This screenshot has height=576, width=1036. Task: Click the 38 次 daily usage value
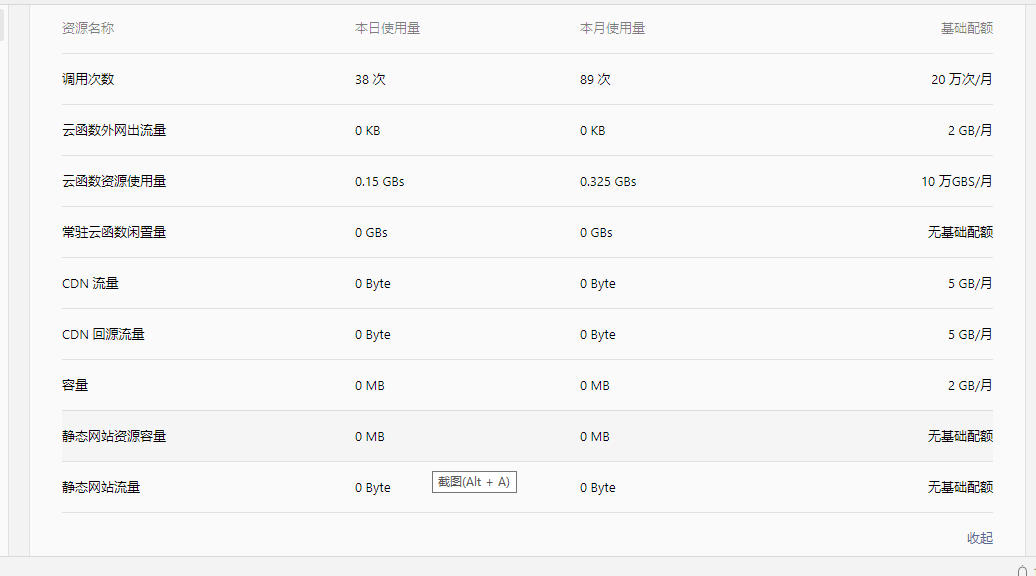coord(370,79)
